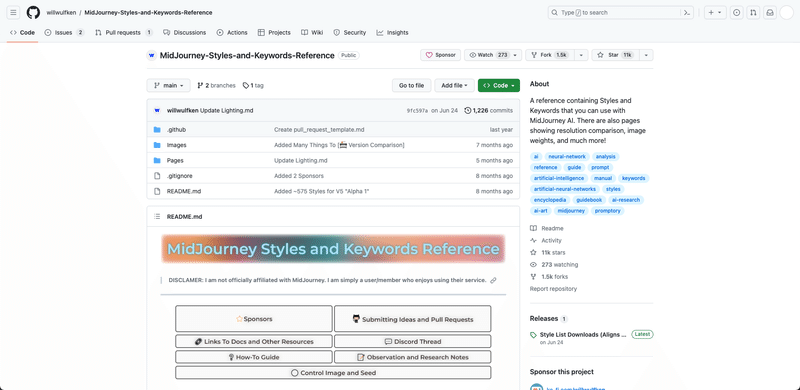Click the neural-network topic tag
800x390 pixels.
pos(567,157)
